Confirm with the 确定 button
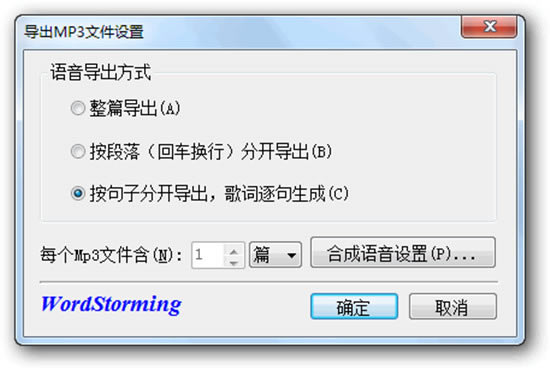This screenshot has height=370, width=550. pyautogui.click(x=354, y=307)
